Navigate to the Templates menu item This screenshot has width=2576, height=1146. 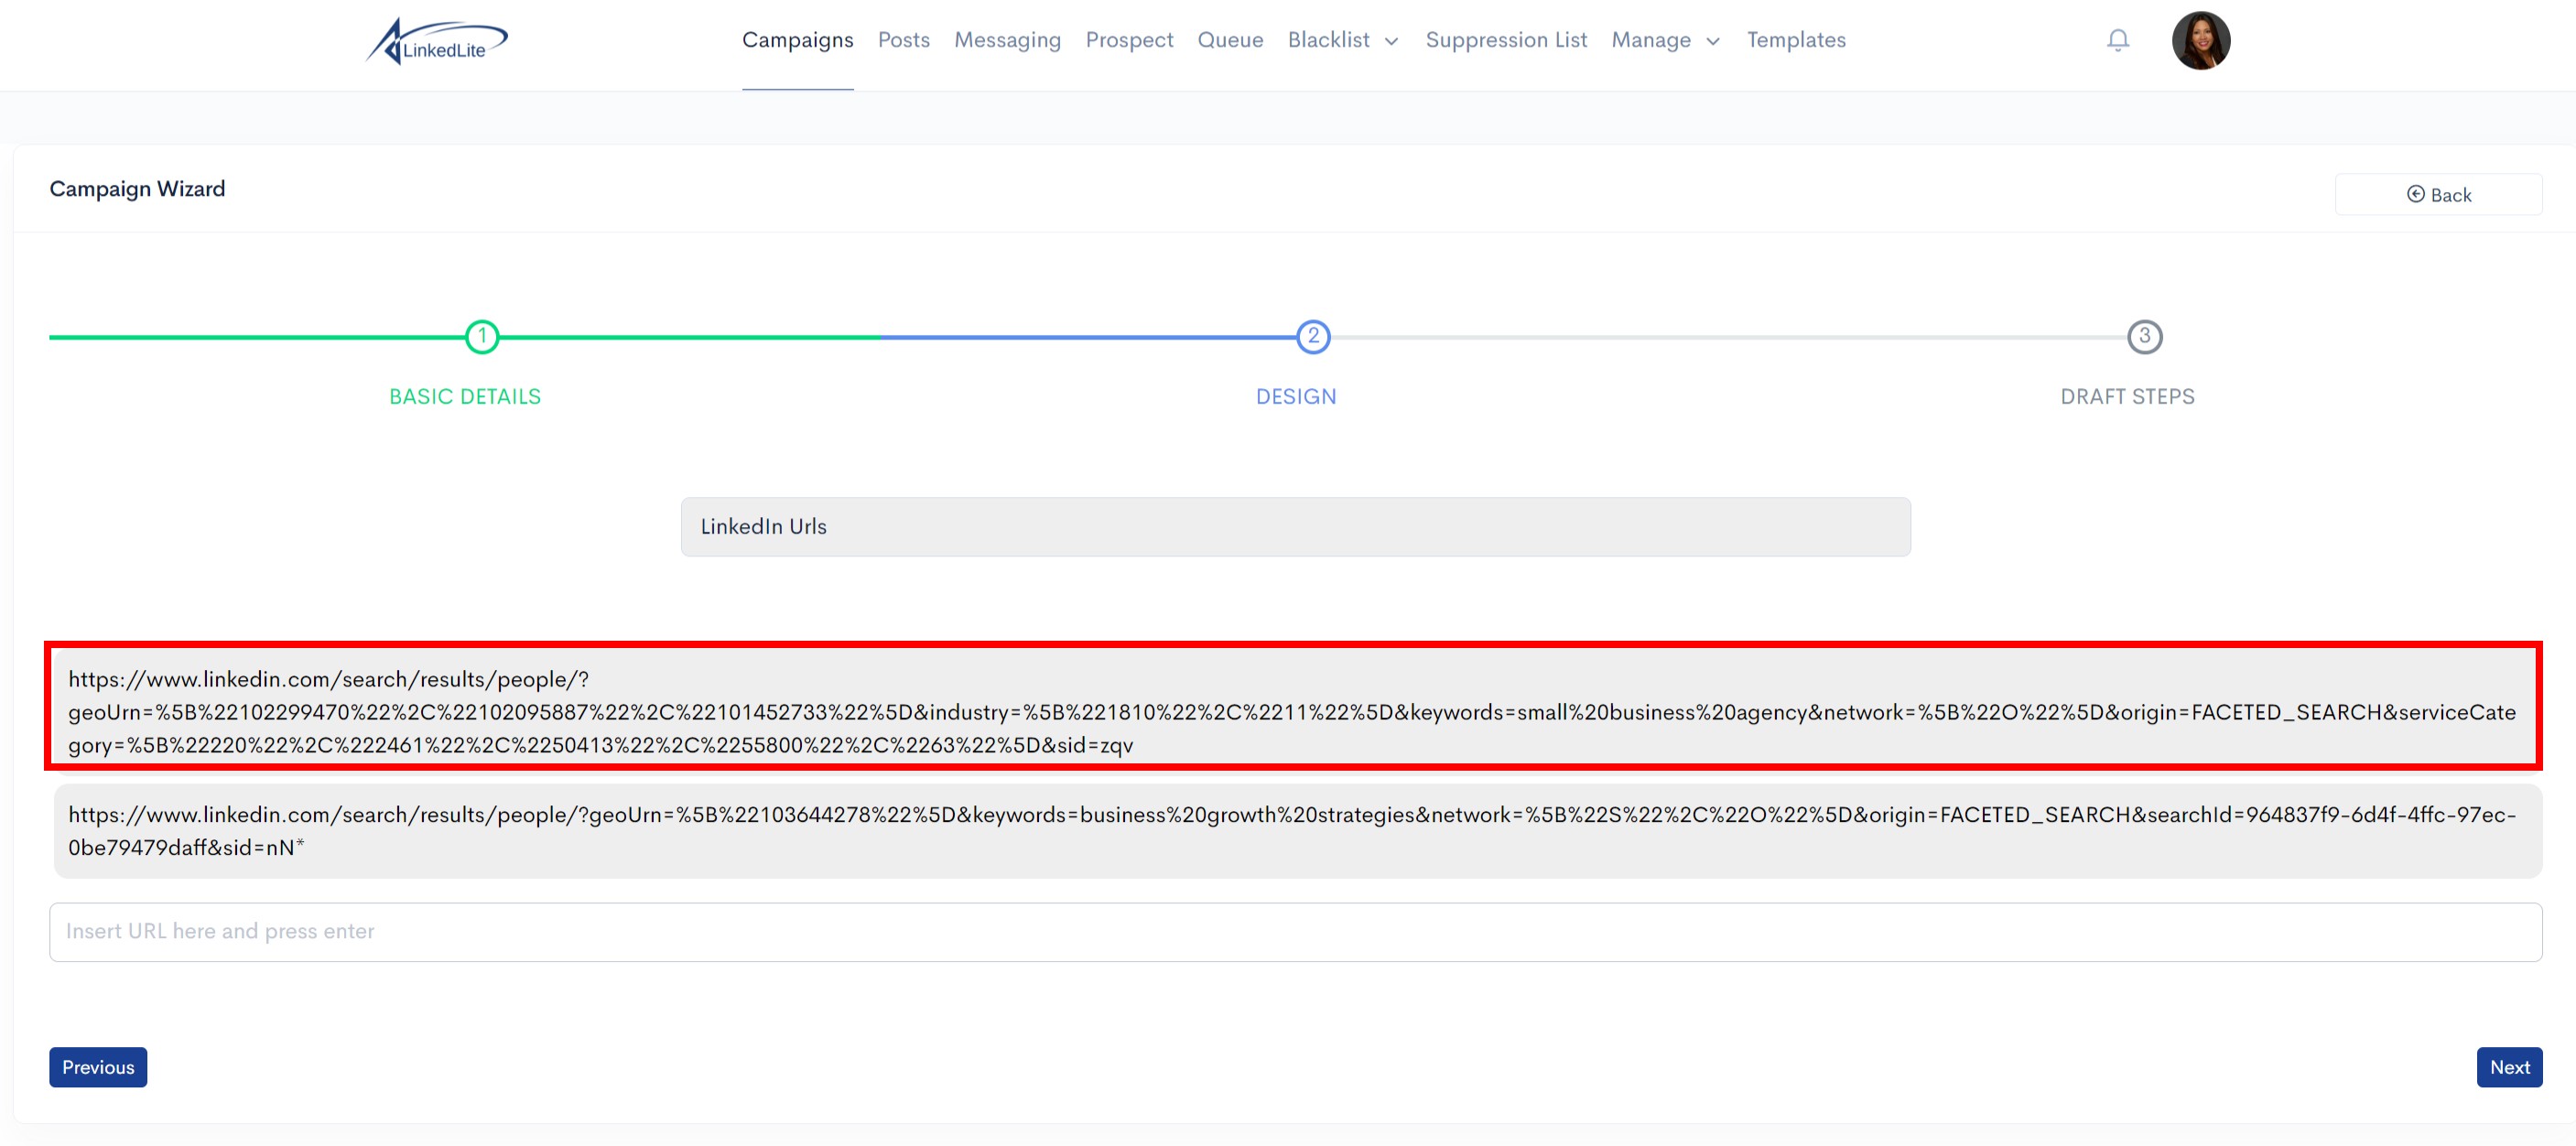pos(1796,41)
